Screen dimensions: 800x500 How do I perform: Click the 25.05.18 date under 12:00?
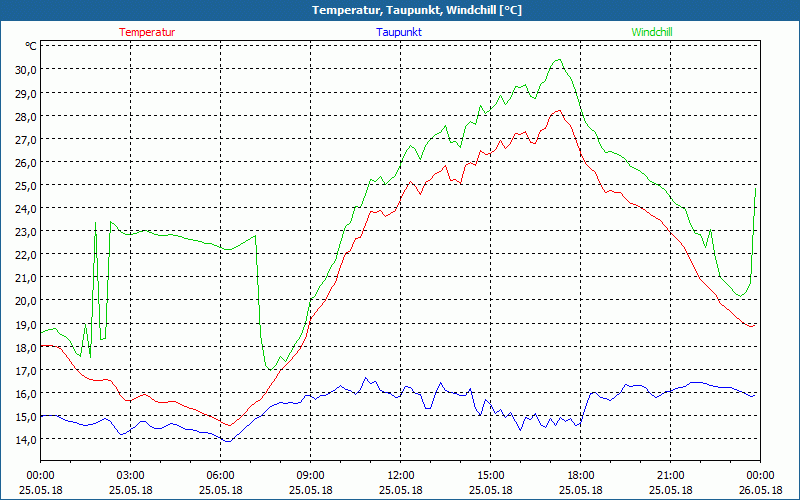(x=401, y=490)
